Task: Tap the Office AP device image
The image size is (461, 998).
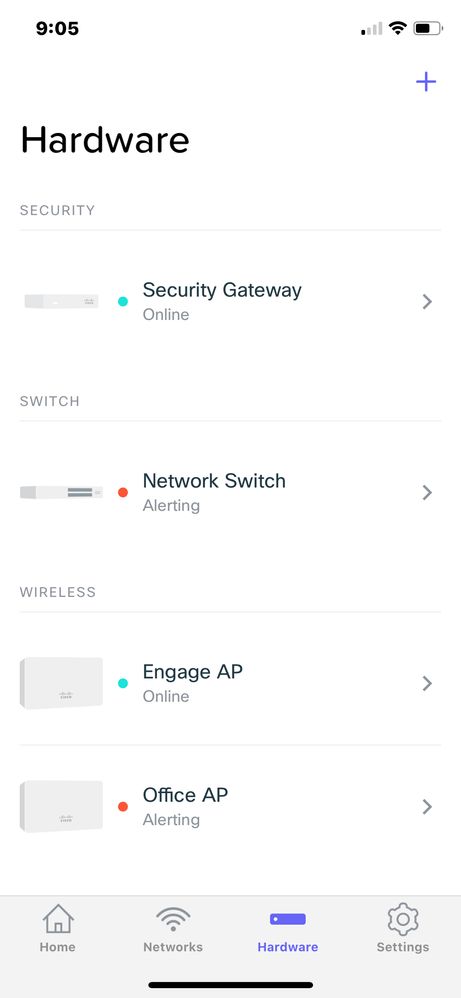Action: pyautogui.click(x=61, y=806)
